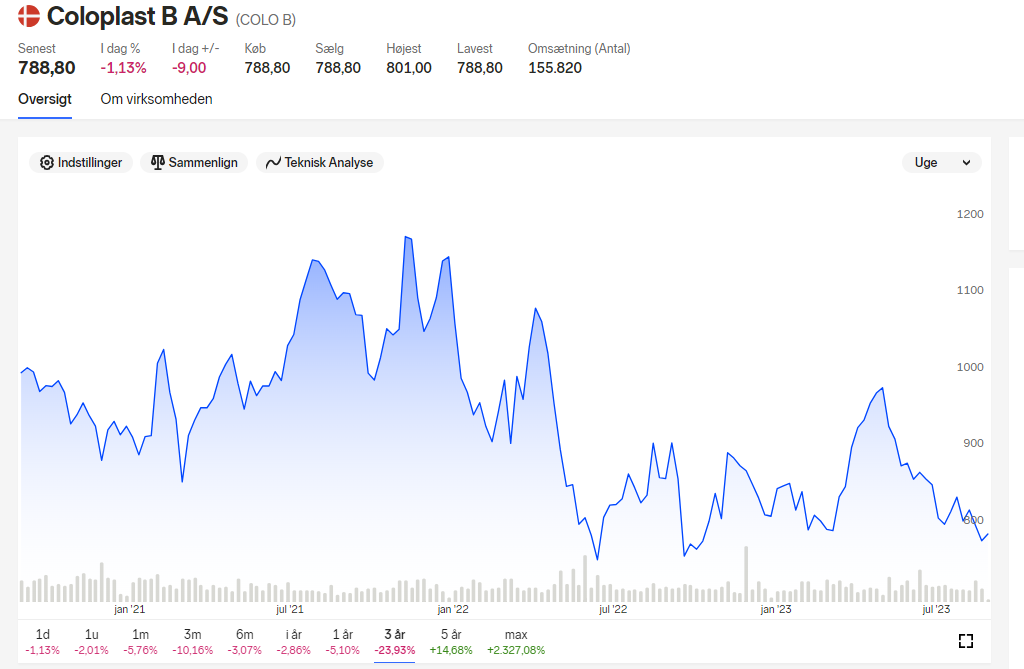Click the jul '22 axis label
1024x669 pixels.
click(x=613, y=610)
